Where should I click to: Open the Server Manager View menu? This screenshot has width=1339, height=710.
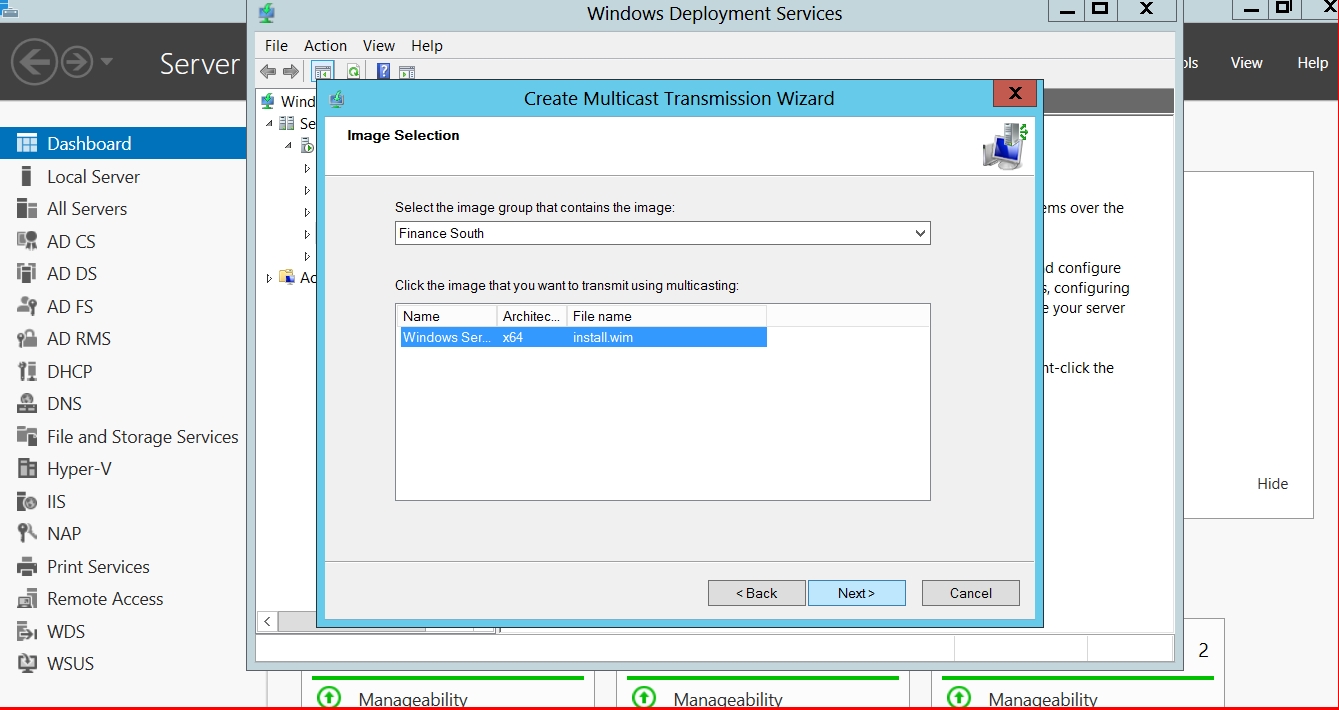(1246, 62)
